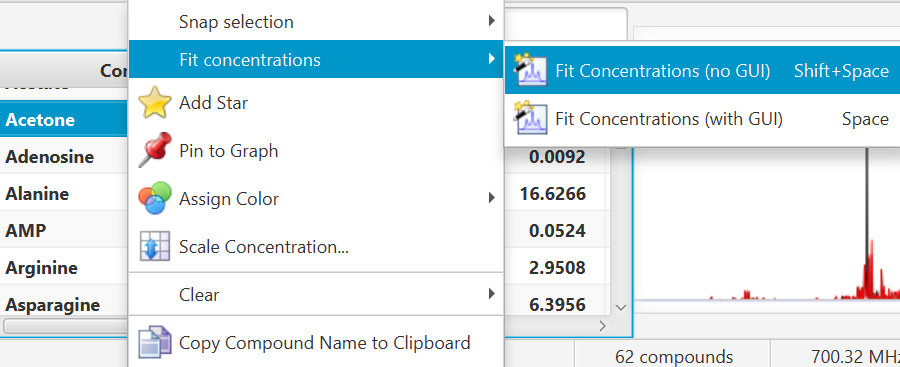
Task: Click the red pushpin Pin to Graph icon
Action: tap(155, 150)
